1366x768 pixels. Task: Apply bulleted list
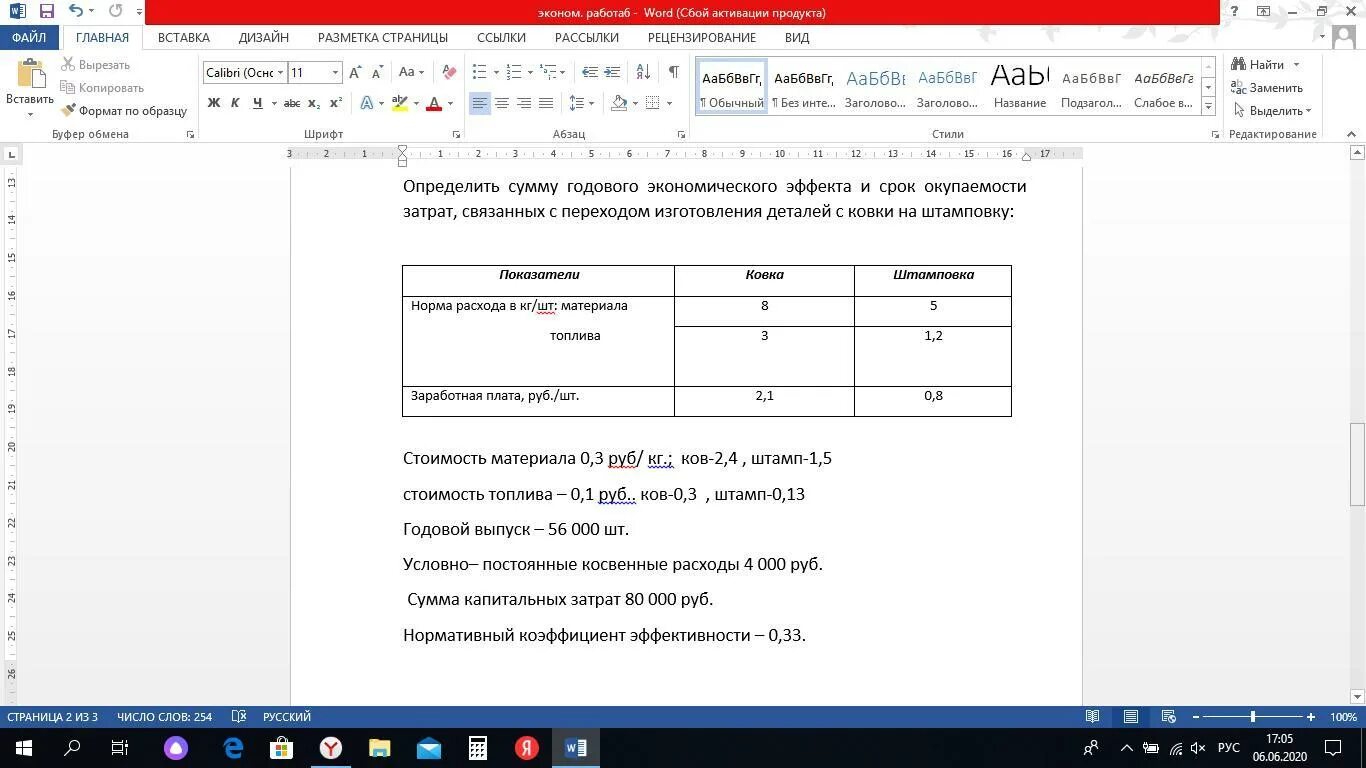[479, 73]
